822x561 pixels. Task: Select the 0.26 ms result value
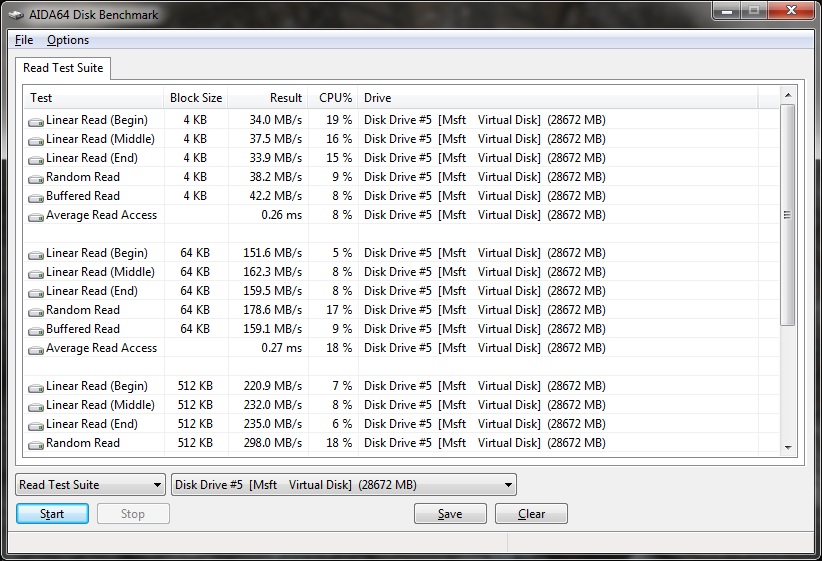[x=282, y=215]
